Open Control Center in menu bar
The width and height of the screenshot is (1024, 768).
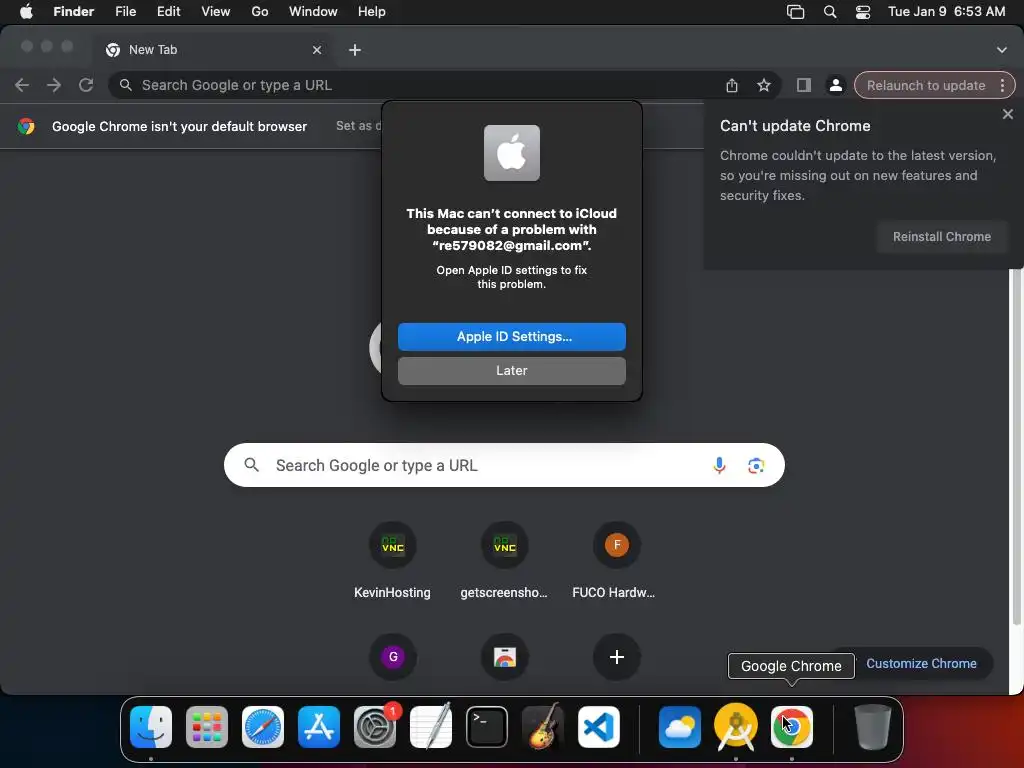click(x=863, y=12)
